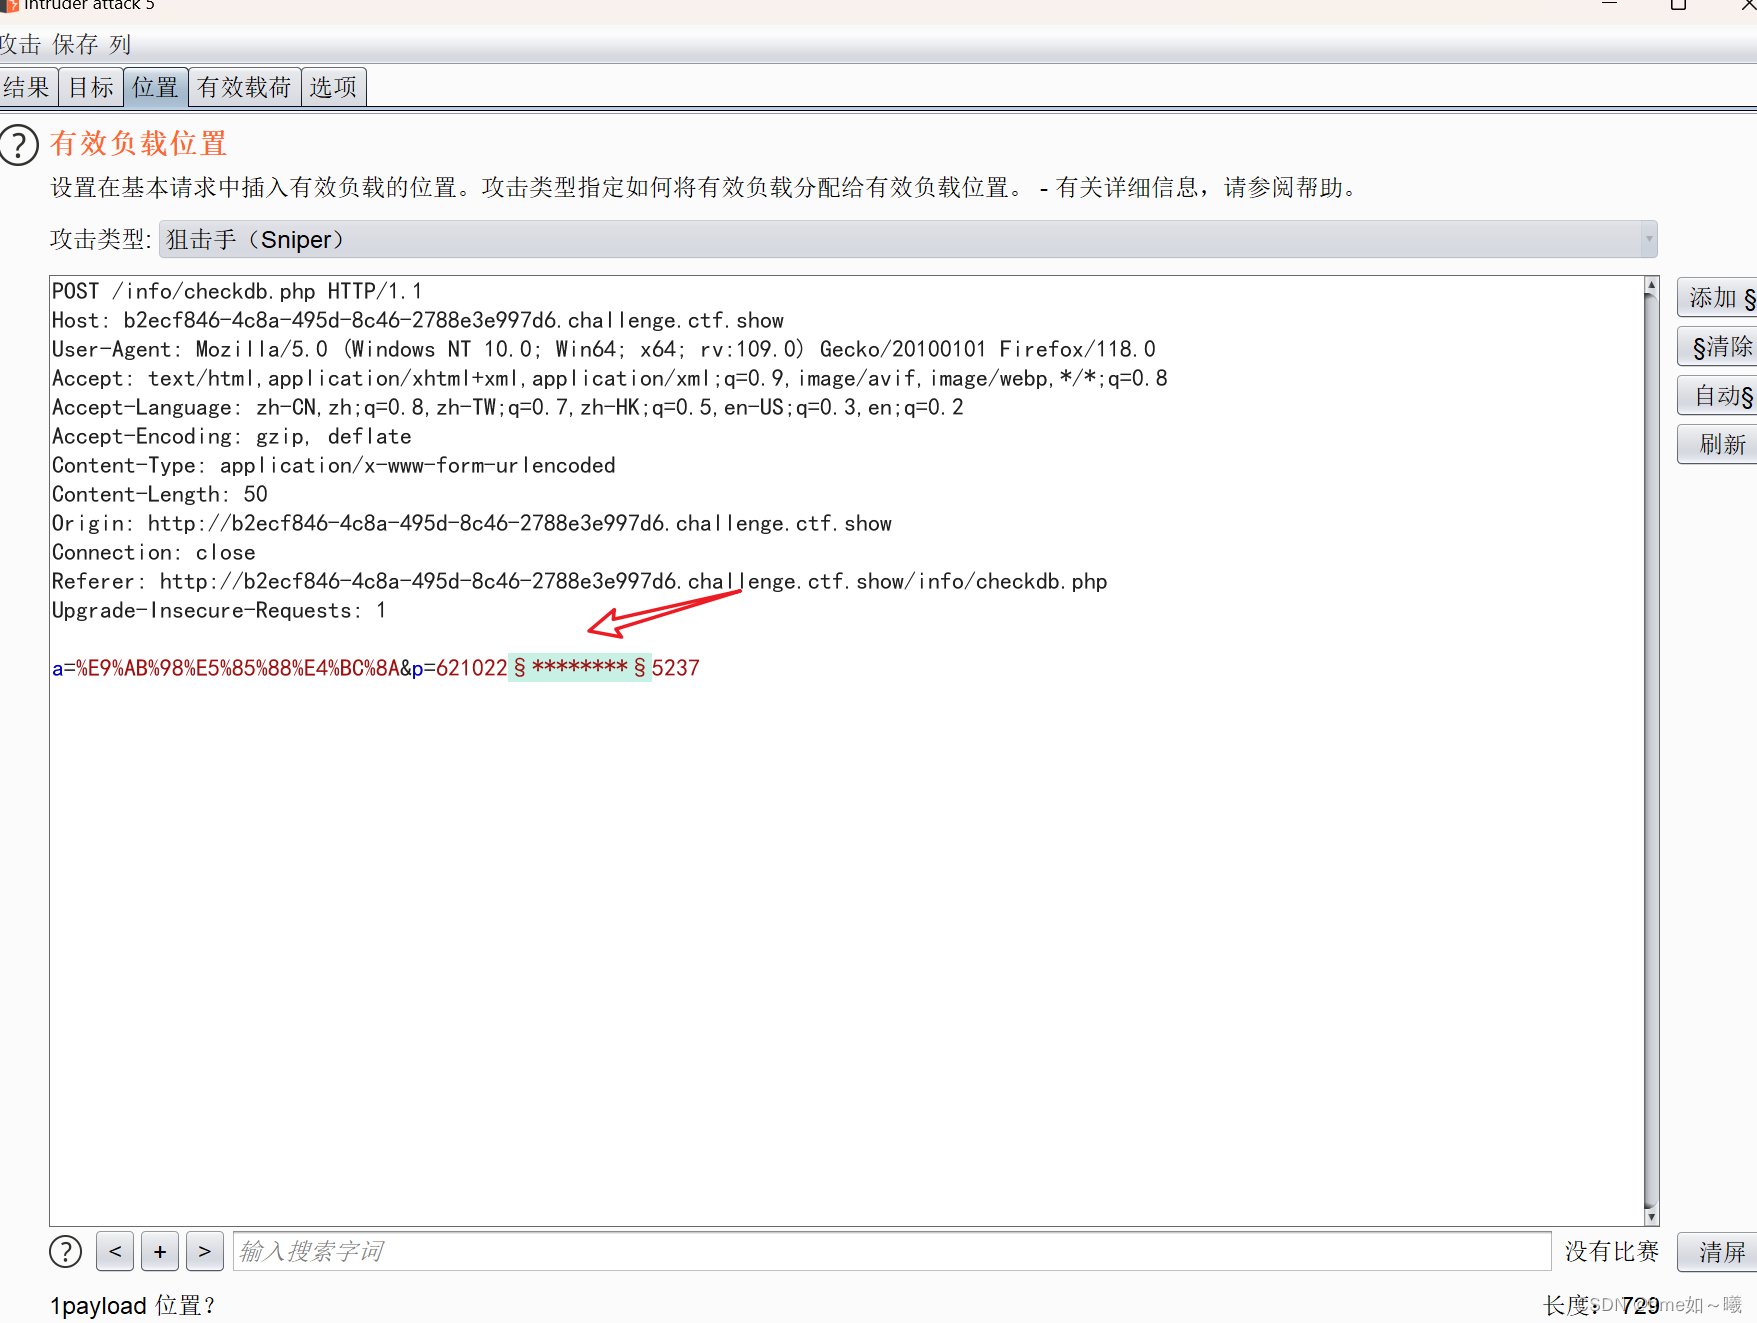Viewport: 1757px width, 1323px height.
Task: Click the request editor scrollbar down arrow
Action: coord(1651,1216)
